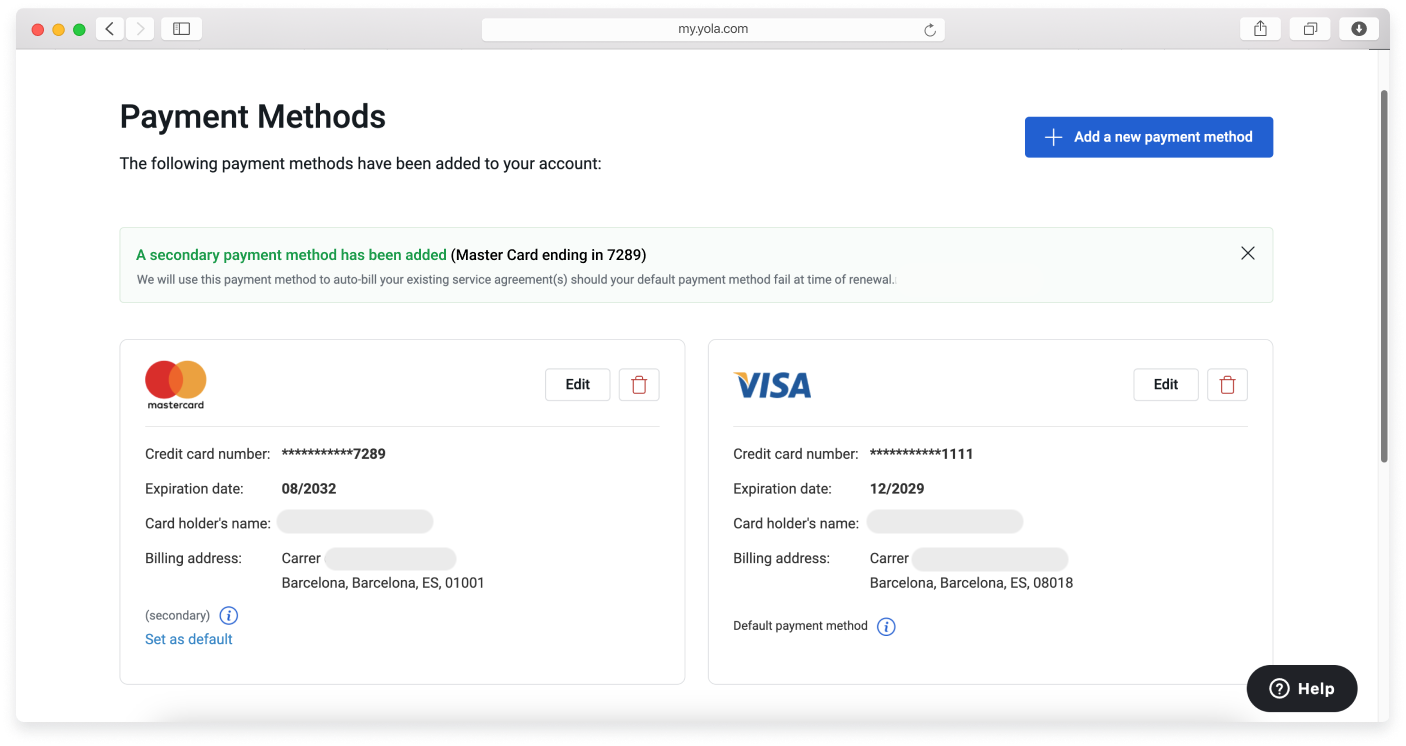Click the my.yola.com address bar

[x=713, y=28]
